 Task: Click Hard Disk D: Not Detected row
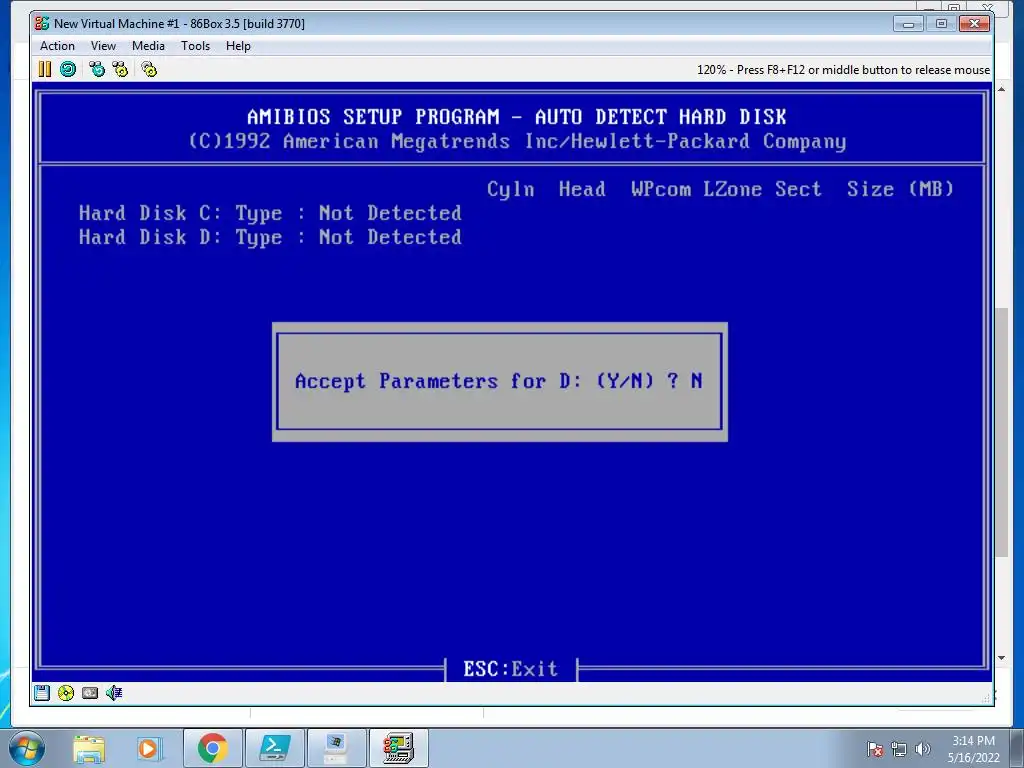point(270,237)
